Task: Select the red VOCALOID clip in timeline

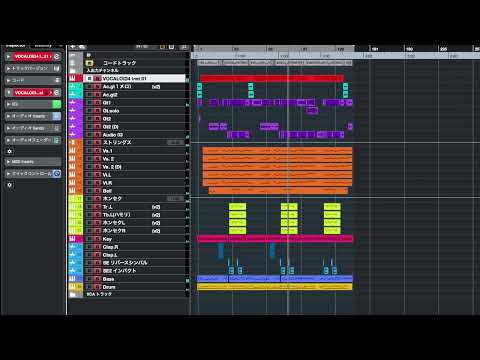Action: tap(272, 78)
